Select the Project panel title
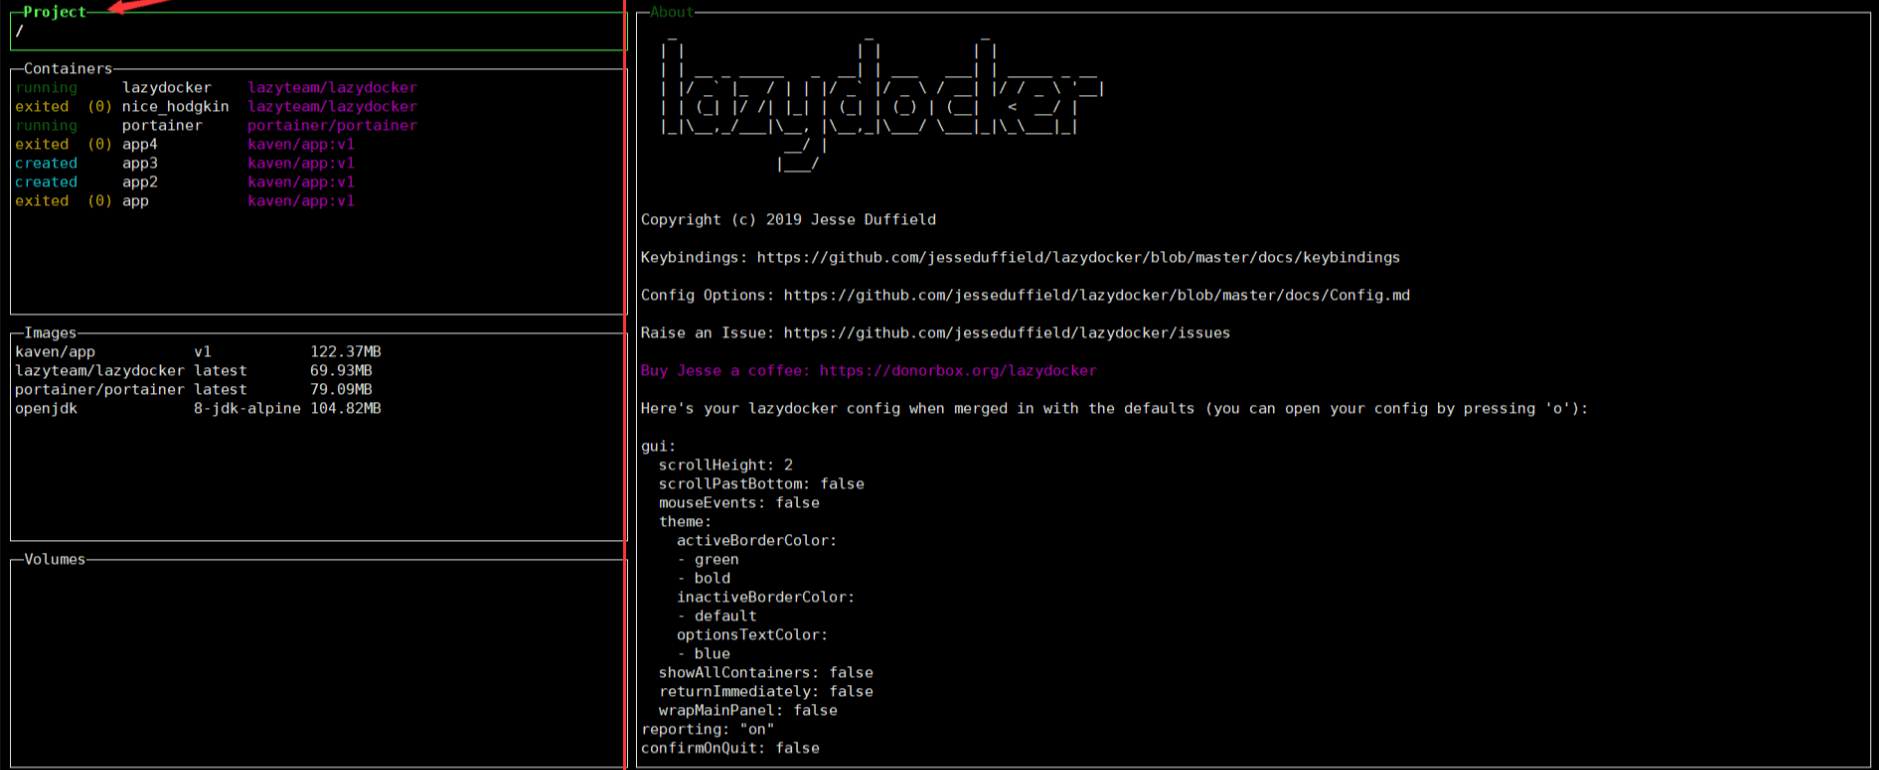The height and width of the screenshot is (770, 1879). coord(55,12)
